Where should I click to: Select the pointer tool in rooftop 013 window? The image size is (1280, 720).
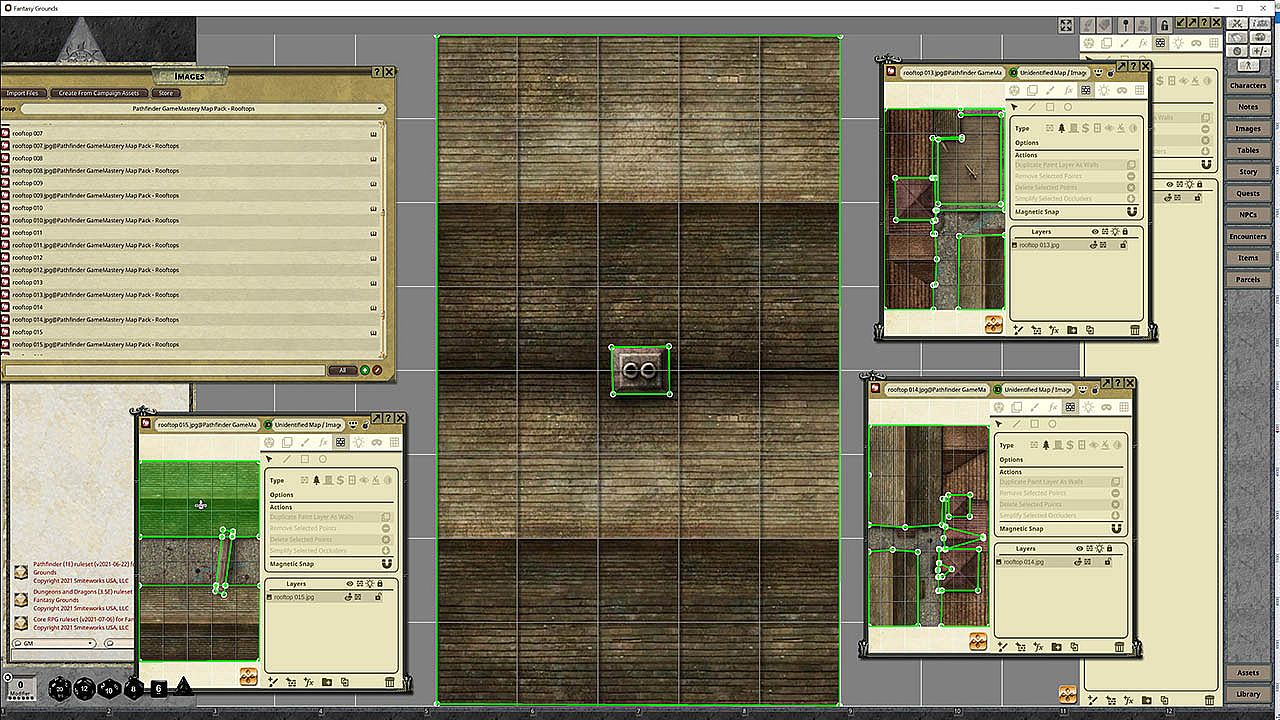click(1014, 107)
